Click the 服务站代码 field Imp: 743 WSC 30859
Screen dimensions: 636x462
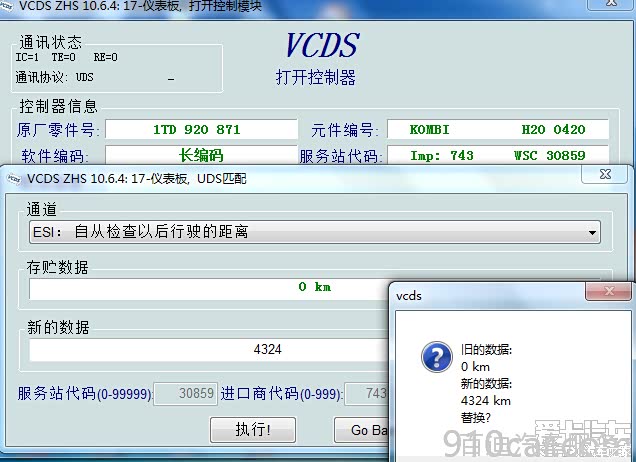click(498, 155)
